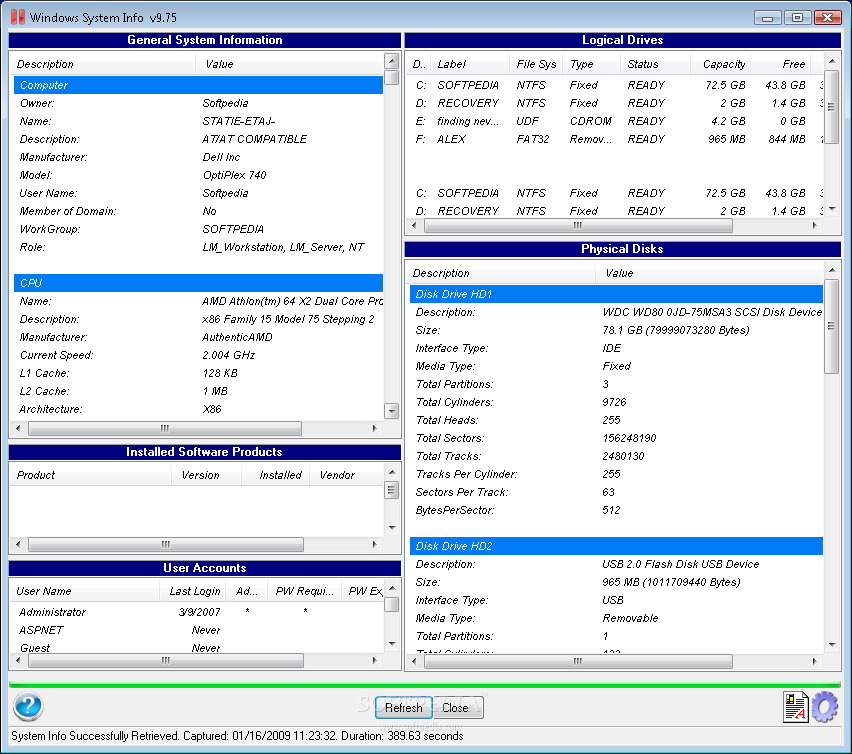Screen dimensions: 852x754
Task: Click the Vendor column header
Action: coord(347,475)
